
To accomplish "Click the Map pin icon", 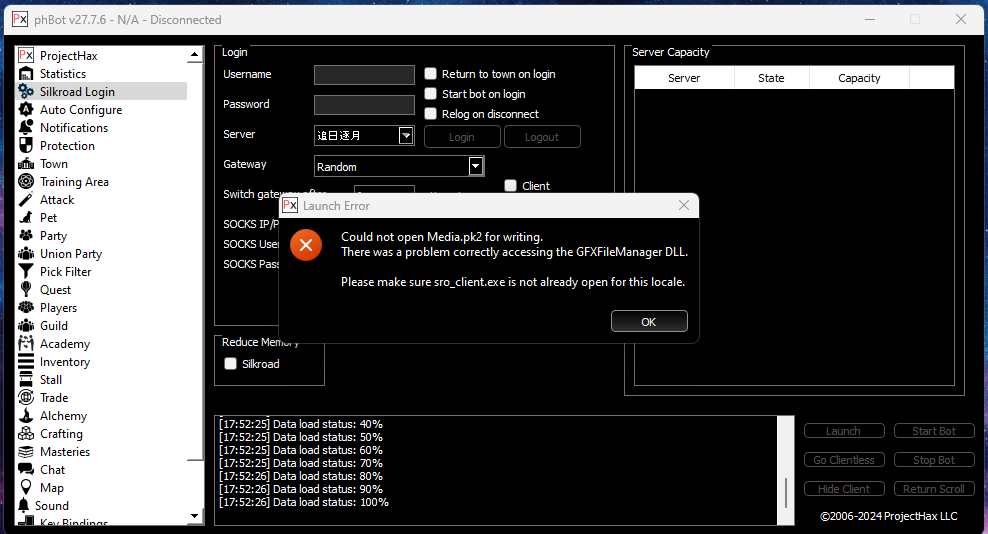I will coord(26,488).
